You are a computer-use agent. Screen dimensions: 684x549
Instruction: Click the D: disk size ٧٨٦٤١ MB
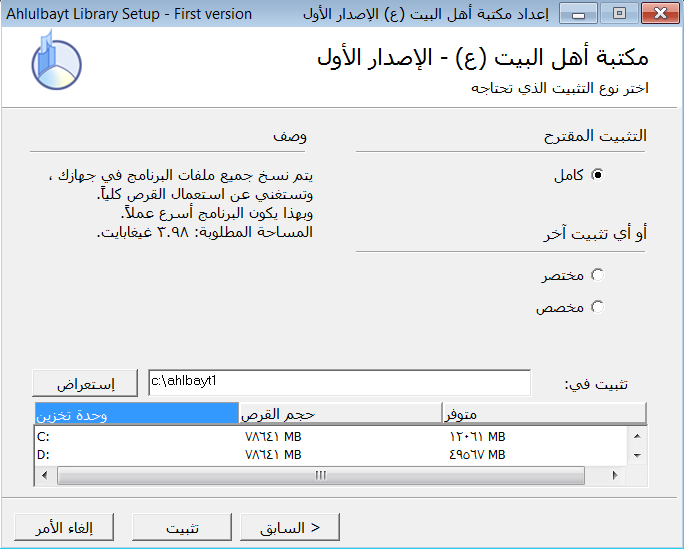point(273,455)
